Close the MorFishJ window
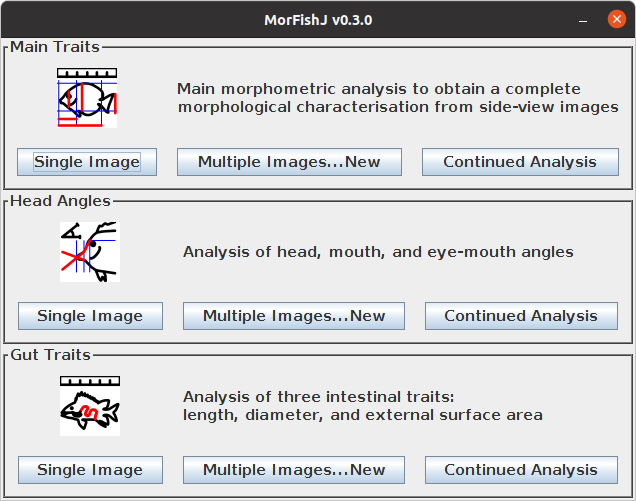Screen dimensions: 636x501 (x=615, y=19)
